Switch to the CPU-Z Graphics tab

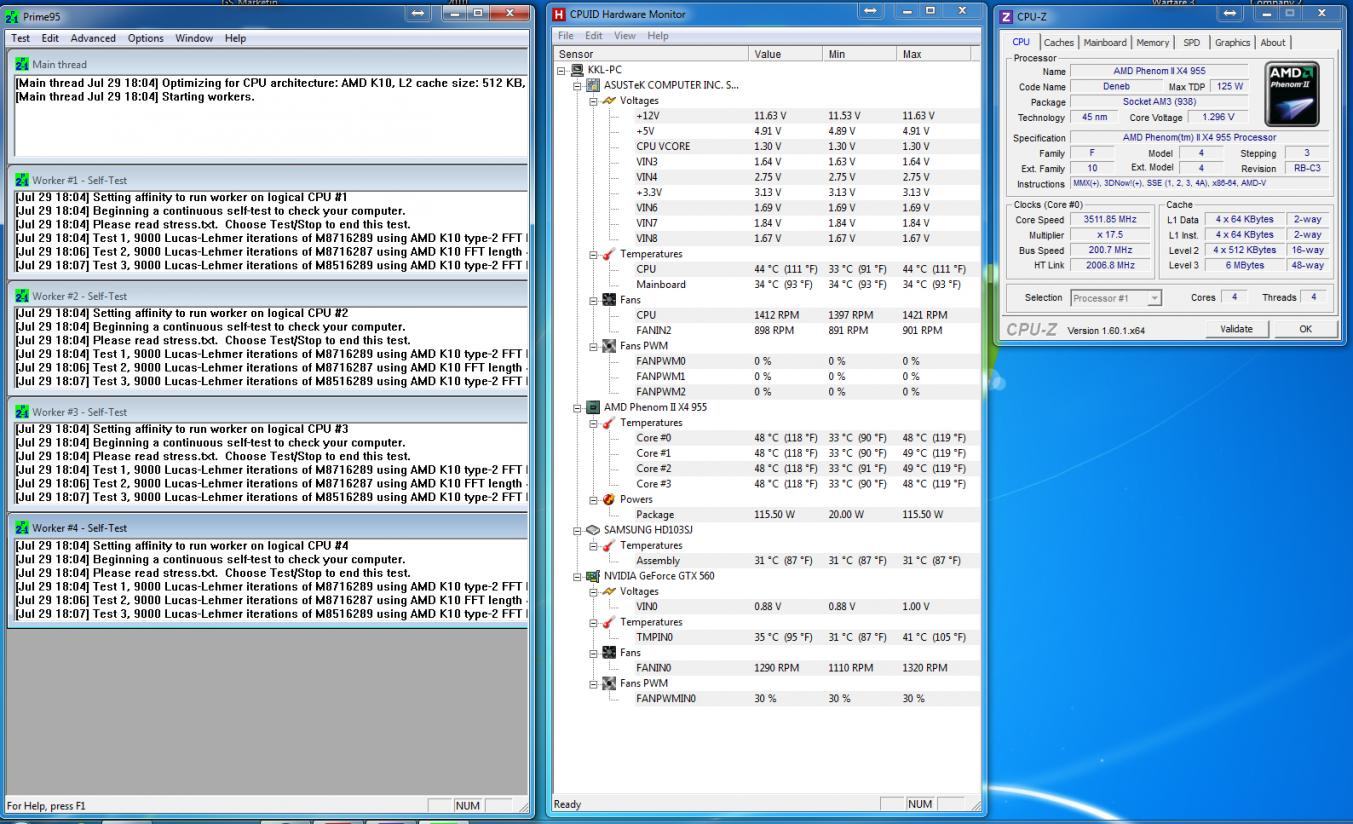pyautogui.click(x=1232, y=42)
